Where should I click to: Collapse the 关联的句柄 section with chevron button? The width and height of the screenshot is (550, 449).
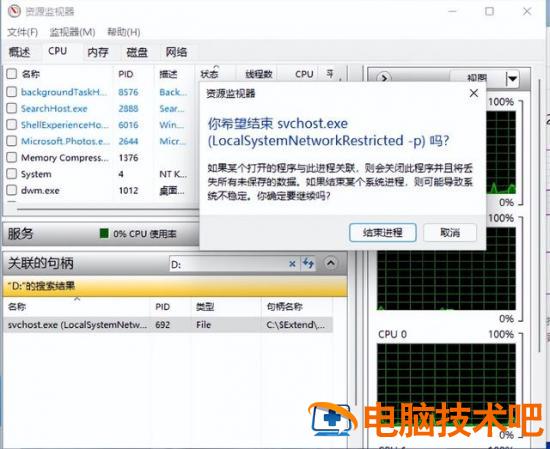(x=331, y=263)
